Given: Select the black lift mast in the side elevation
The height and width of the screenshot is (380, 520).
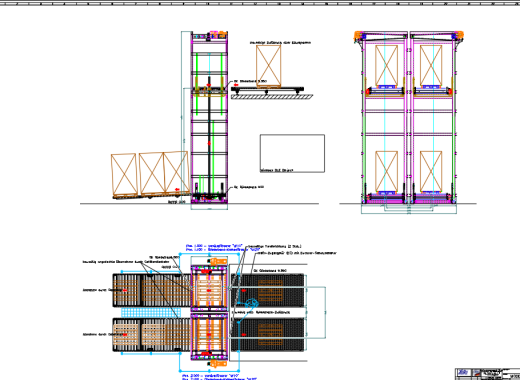Looking at the screenshot, I should [210, 137].
